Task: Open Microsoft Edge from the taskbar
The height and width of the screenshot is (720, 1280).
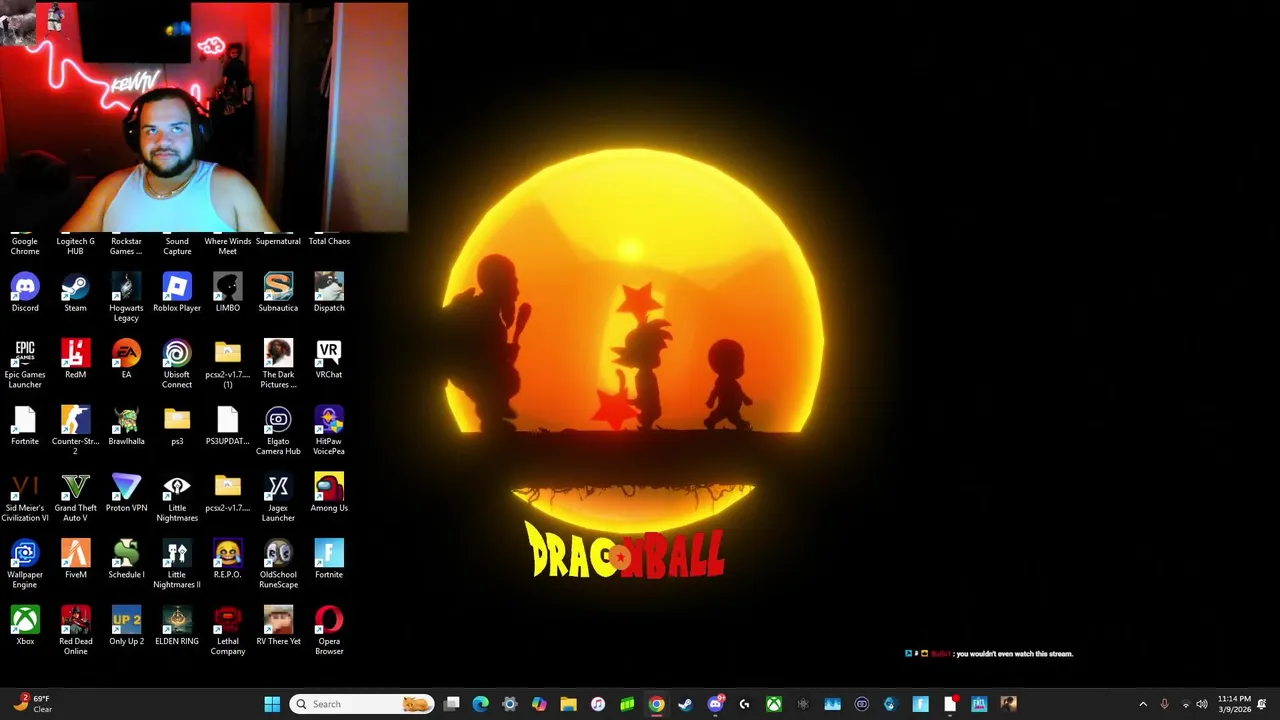Action: pyautogui.click(x=481, y=704)
